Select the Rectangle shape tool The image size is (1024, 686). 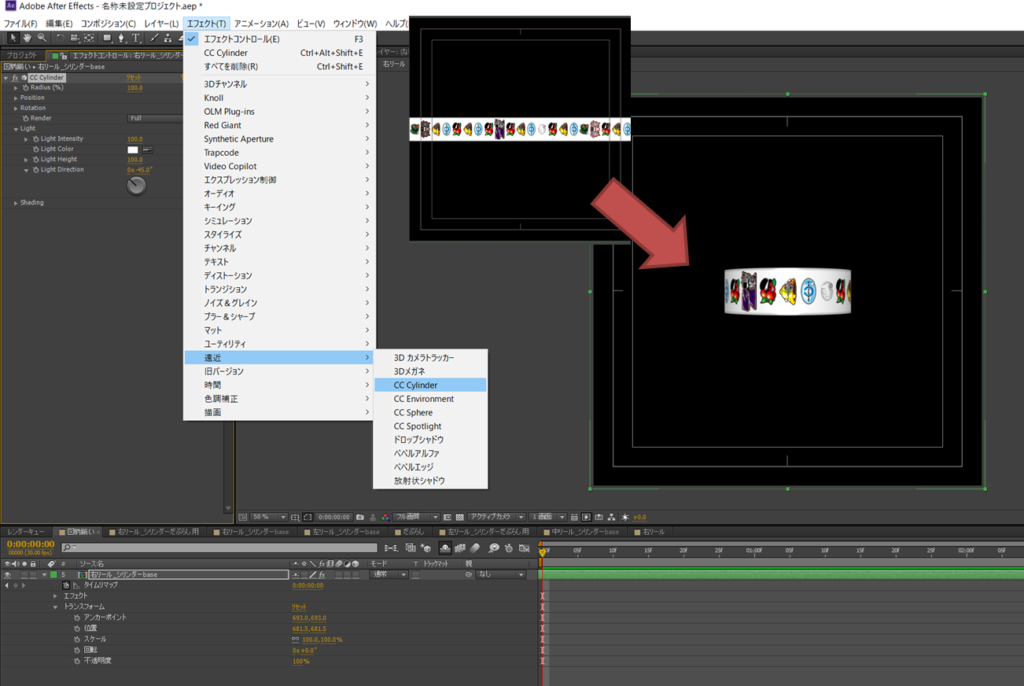pyautogui.click(x=108, y=38)
